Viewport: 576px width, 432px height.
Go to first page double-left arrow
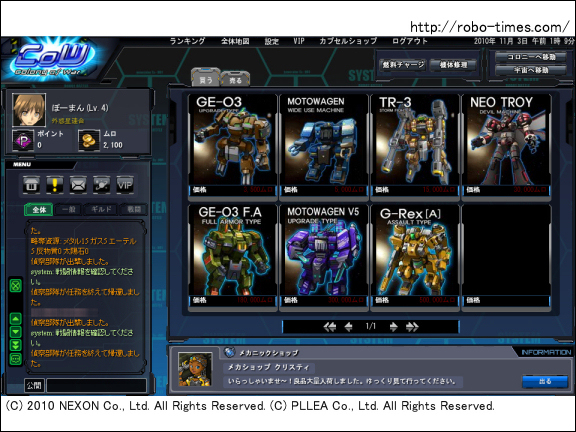330,327
